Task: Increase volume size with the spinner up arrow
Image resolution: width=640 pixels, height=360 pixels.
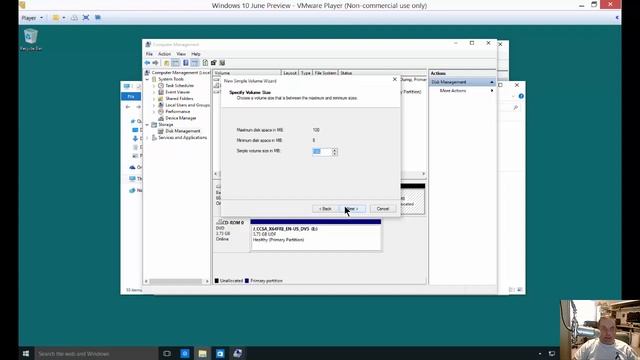Action: click(x=335, y=150)
